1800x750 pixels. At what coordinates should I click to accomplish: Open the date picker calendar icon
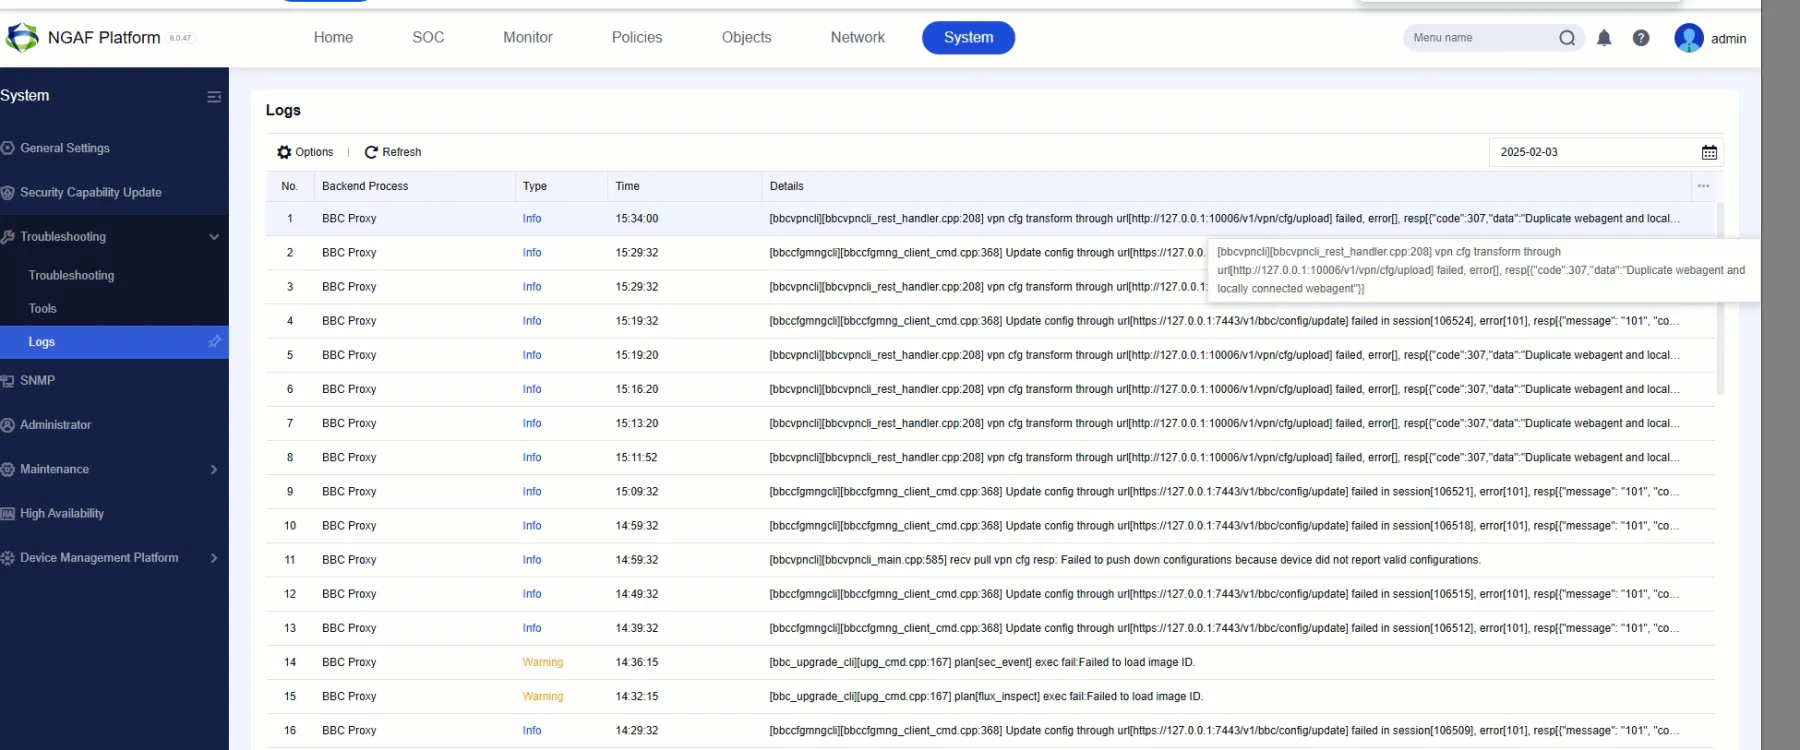(x=1709, y=152)
